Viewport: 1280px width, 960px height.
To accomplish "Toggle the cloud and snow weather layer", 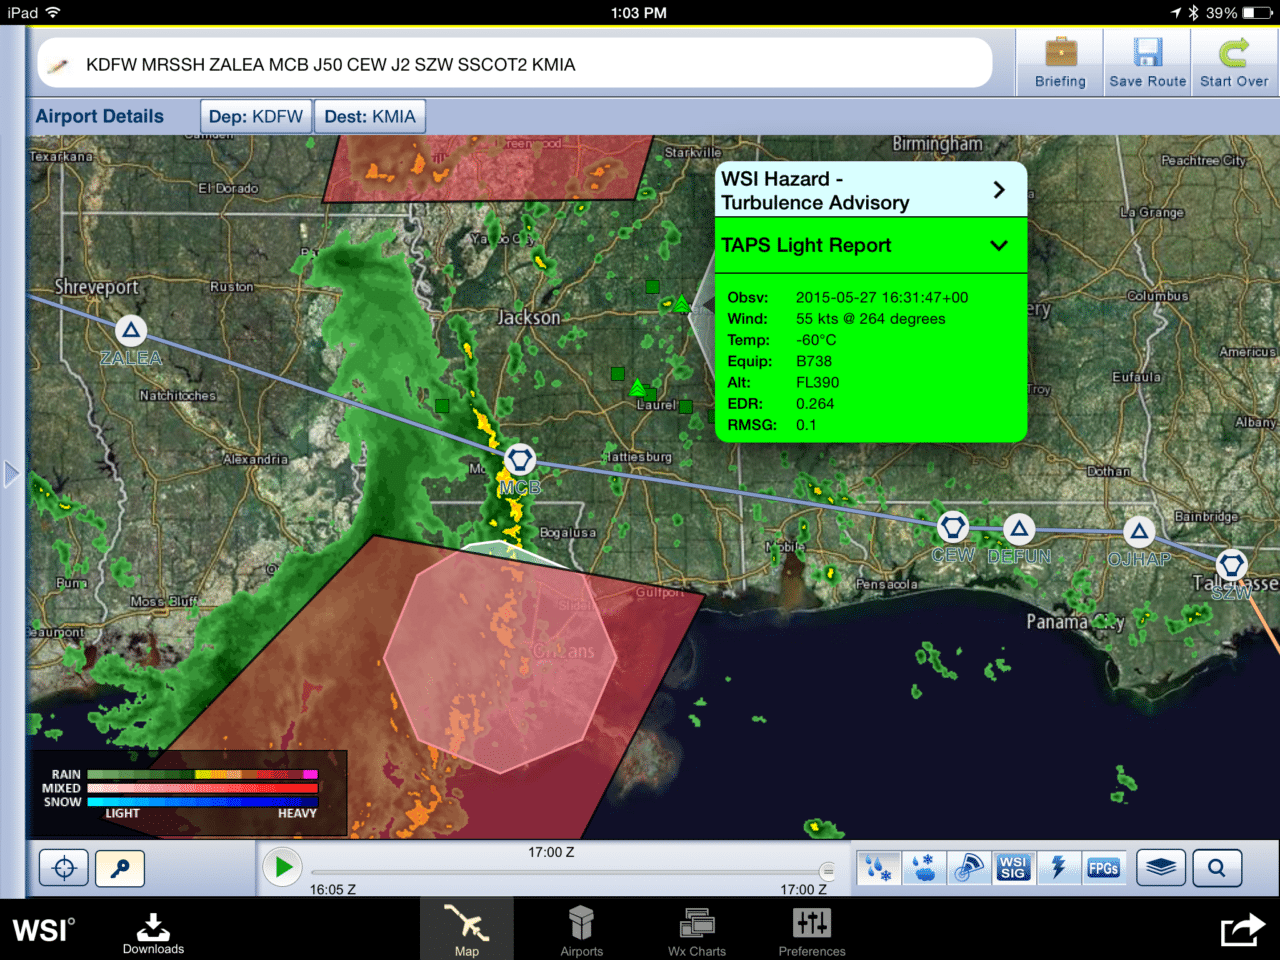I will 924,867.
